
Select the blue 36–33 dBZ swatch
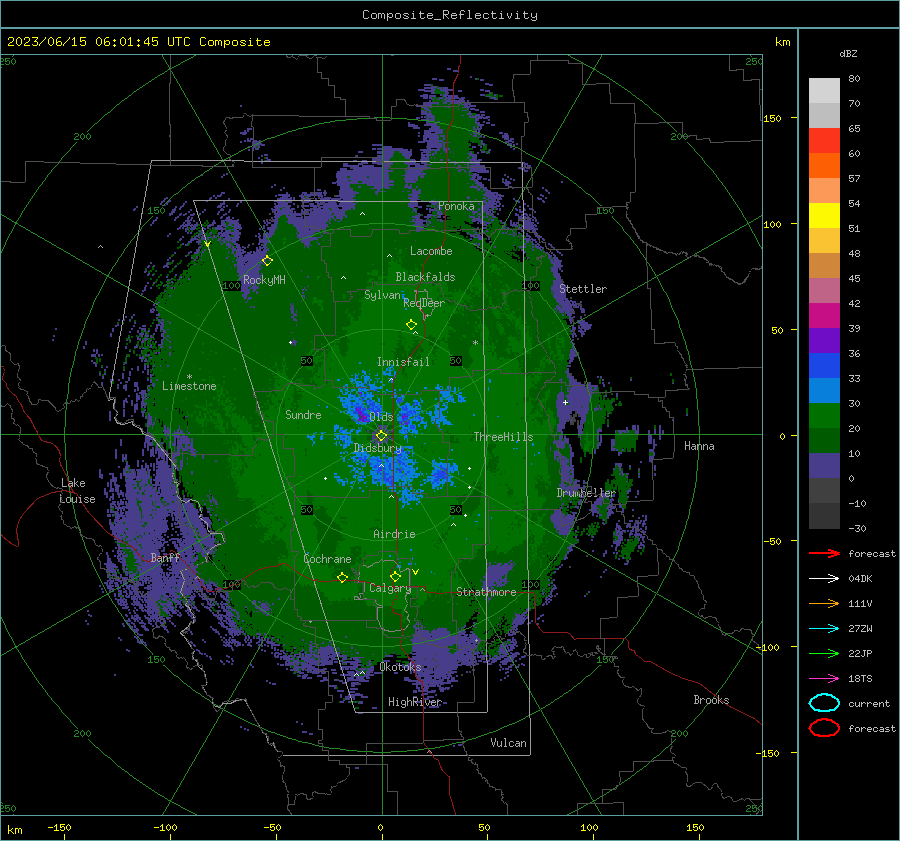pyautogui.click(x=824, y=365)
